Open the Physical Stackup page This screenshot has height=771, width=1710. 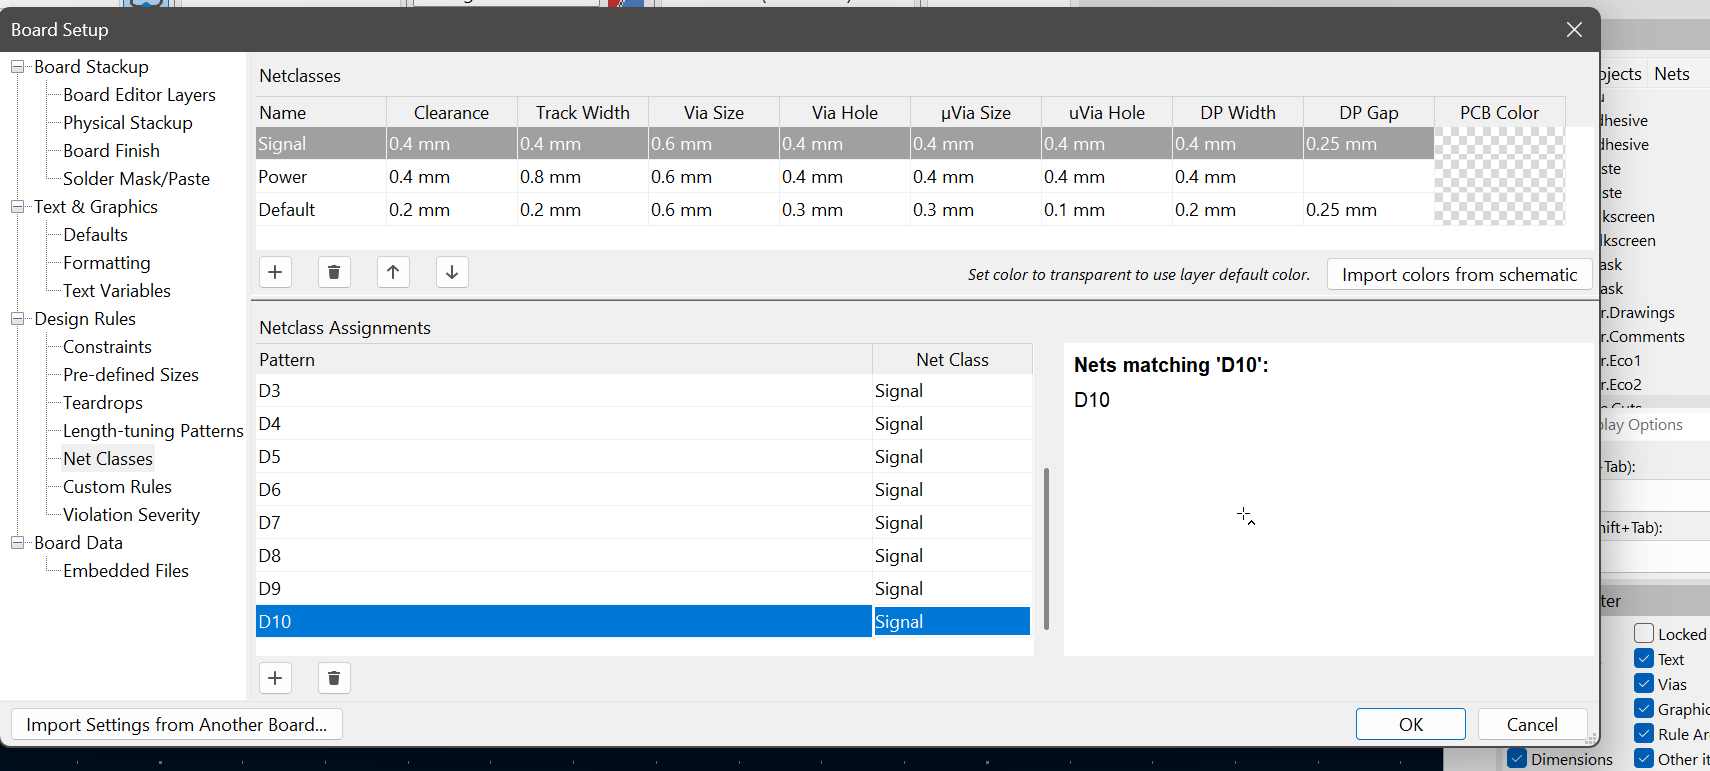coord(128,123)
